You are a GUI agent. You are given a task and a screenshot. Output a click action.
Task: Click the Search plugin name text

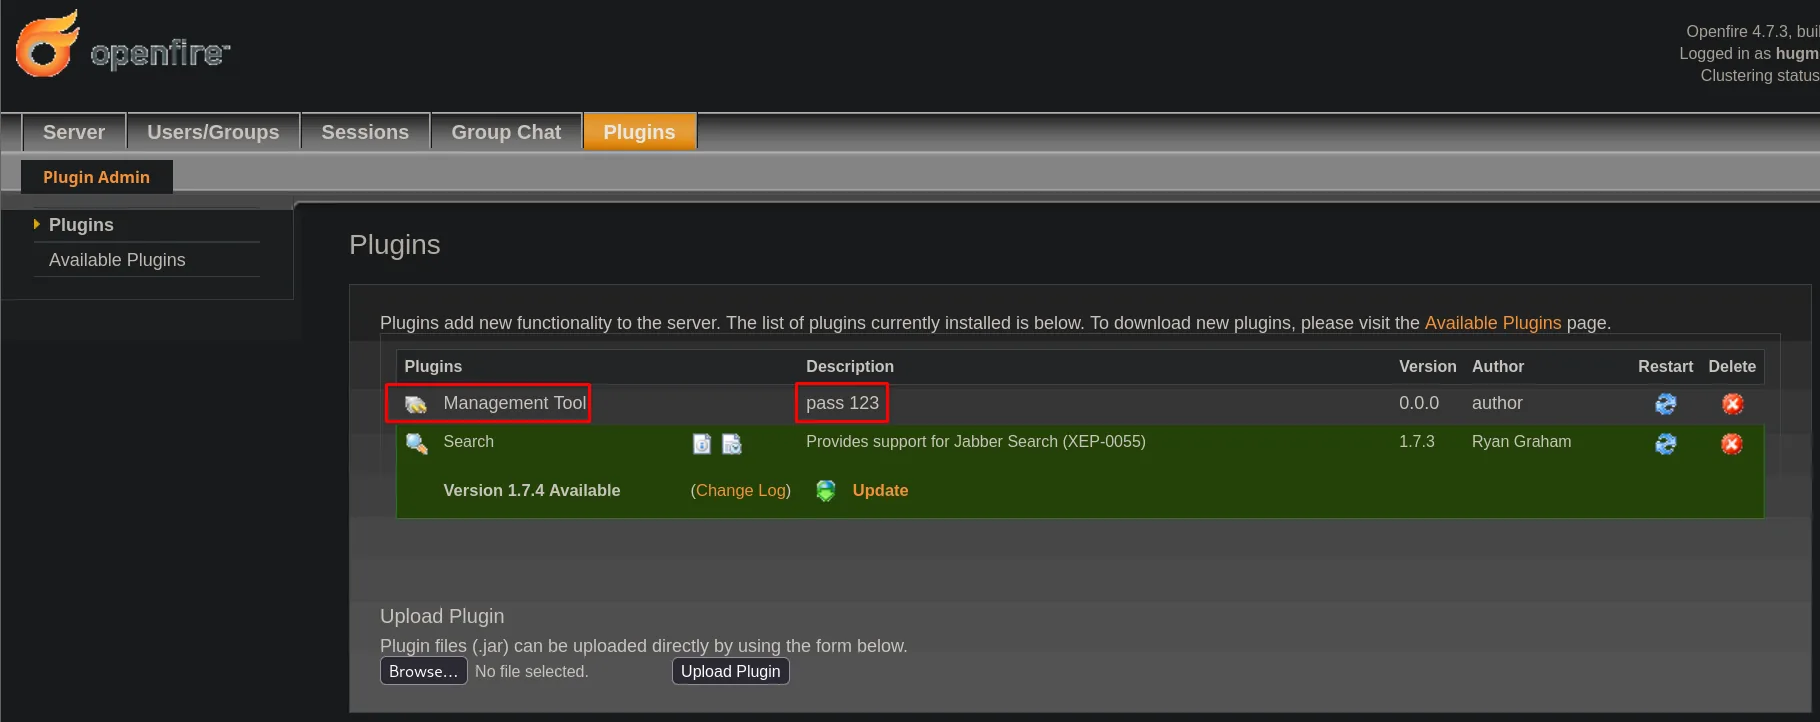[x=468, y=442]
